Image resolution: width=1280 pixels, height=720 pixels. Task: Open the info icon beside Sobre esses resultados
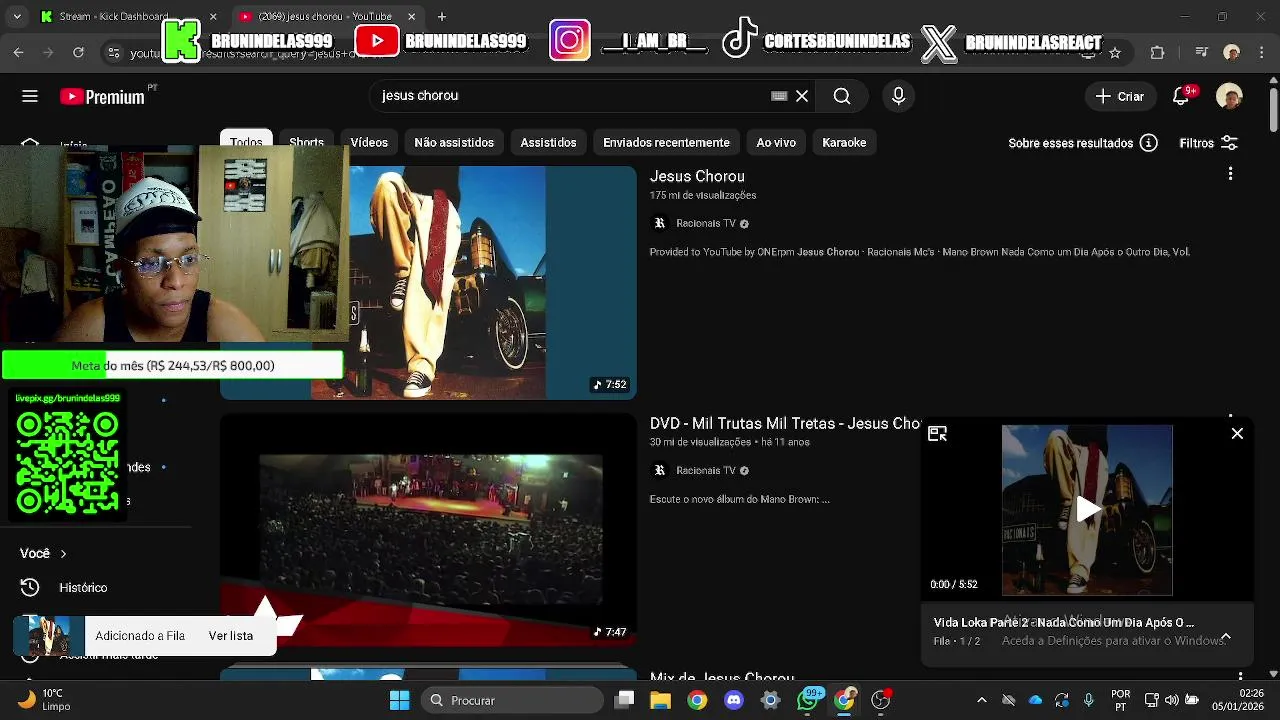(1148, 143)
